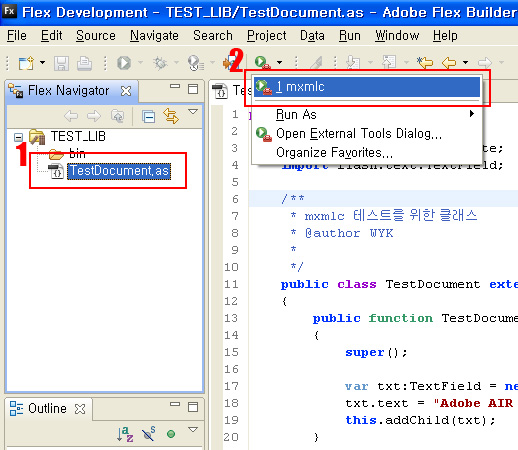Image resolution: width=518 pixels, height=450 pixels.
Task: Open the Run dropdown arrow
Action: tap(140, 62)
